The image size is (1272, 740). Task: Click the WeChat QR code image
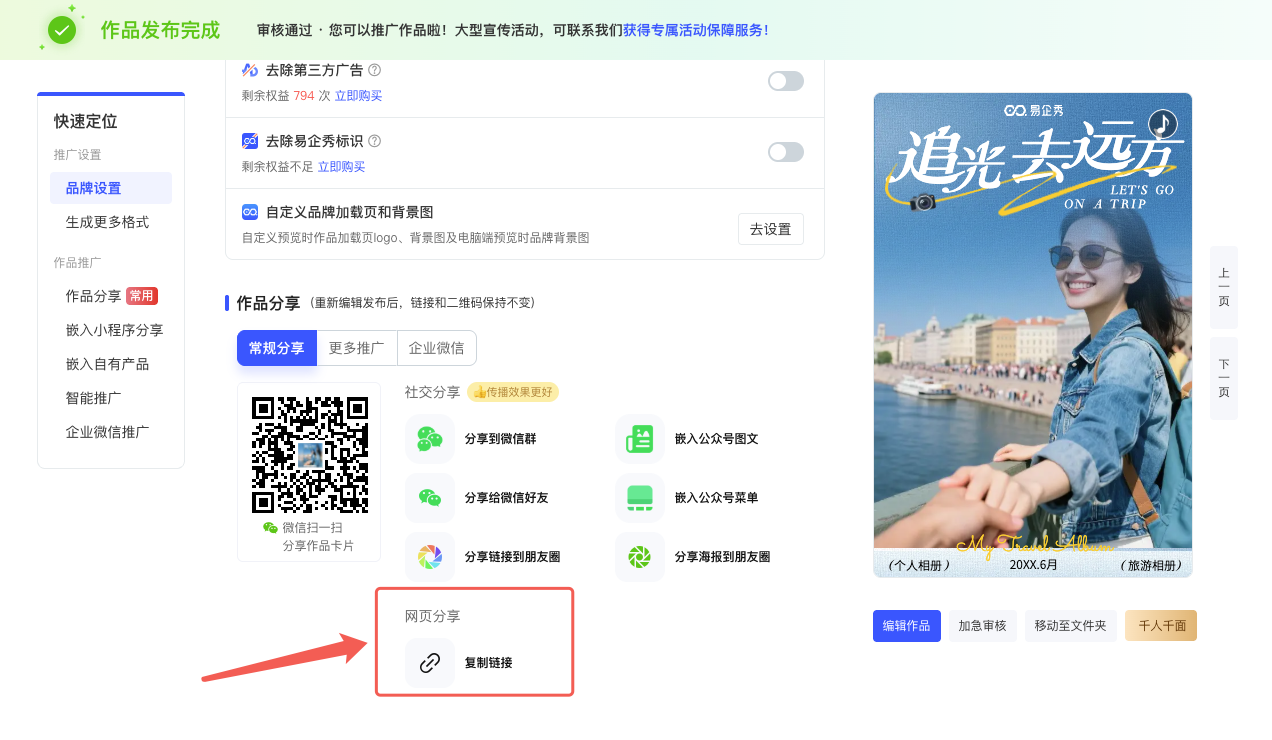tap(309, 453)
